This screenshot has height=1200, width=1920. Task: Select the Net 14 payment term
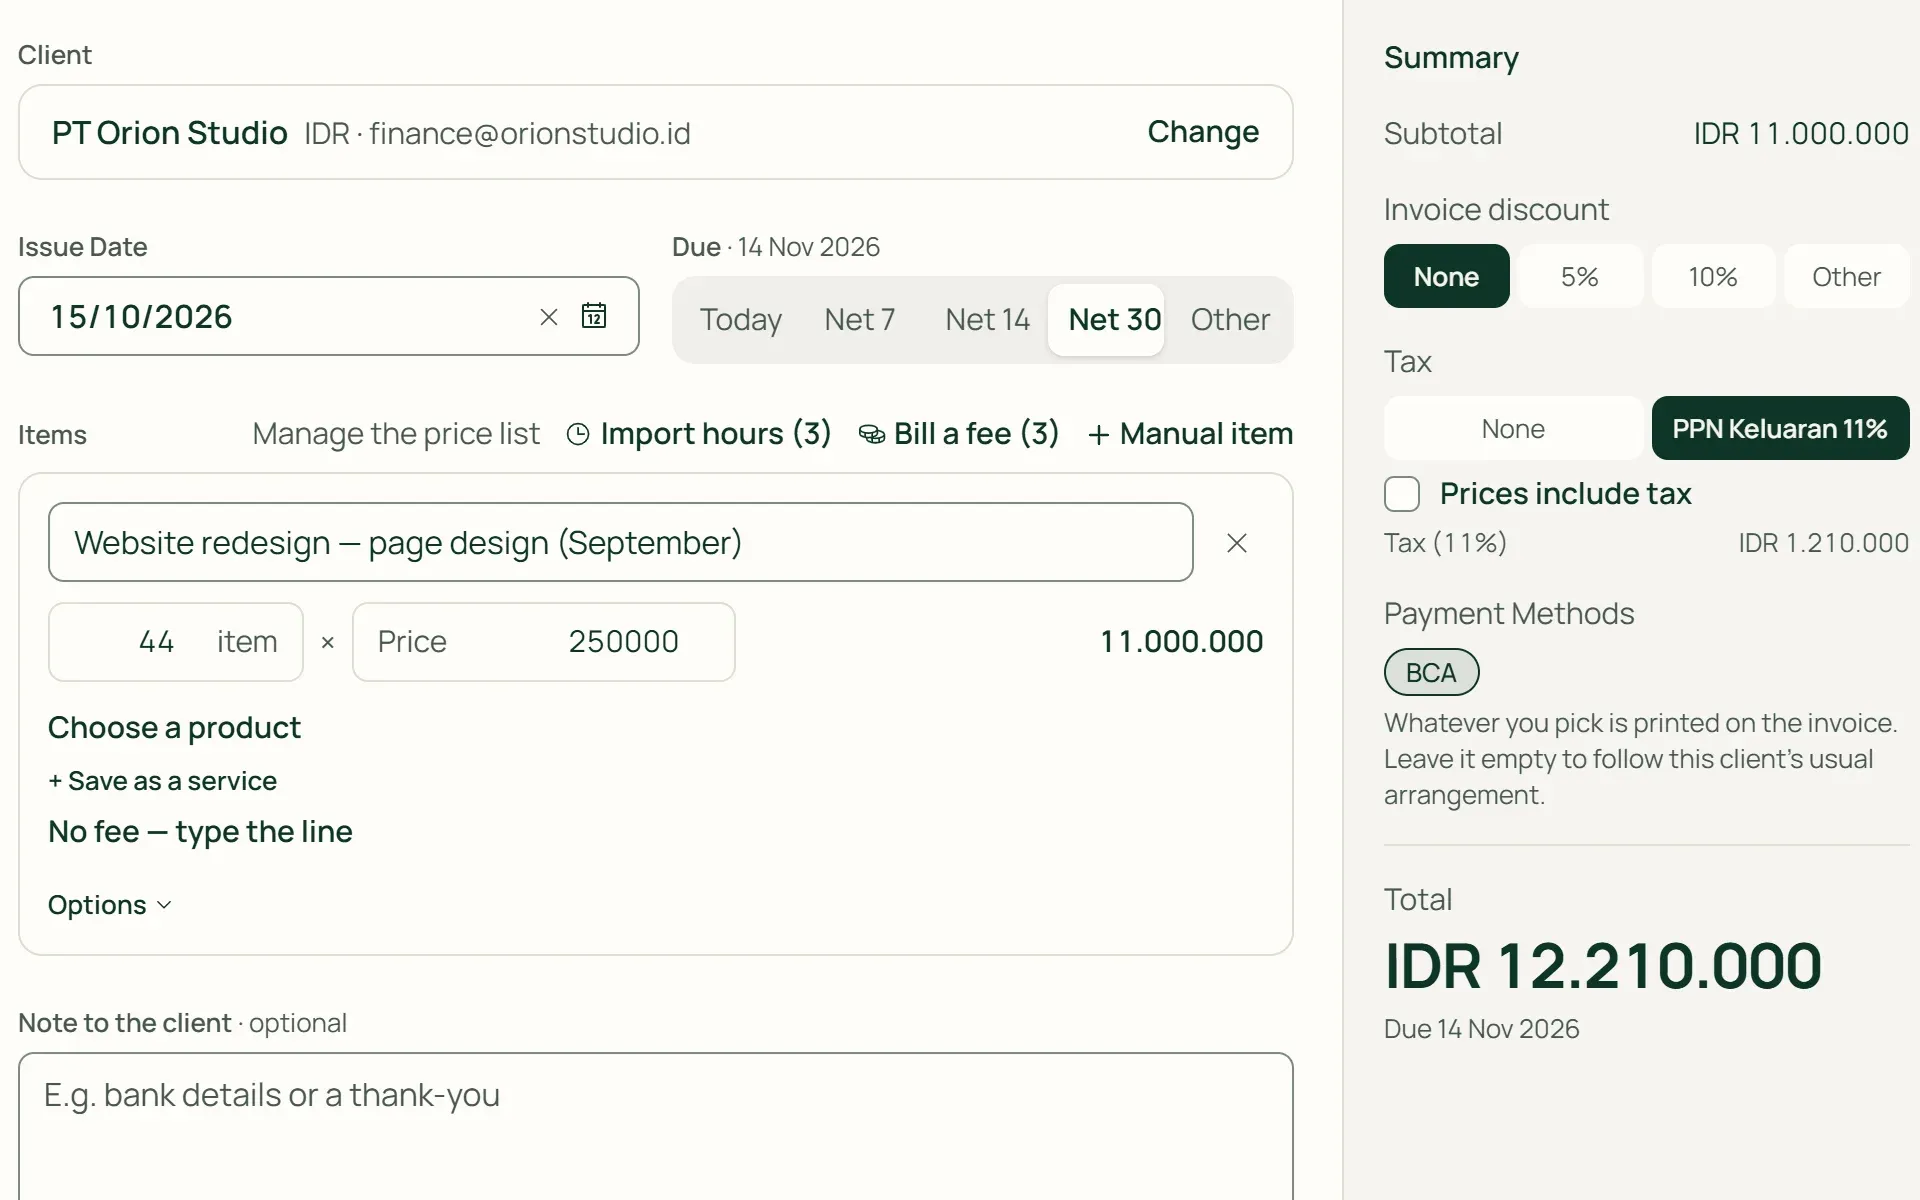click(x=987, y=320)
